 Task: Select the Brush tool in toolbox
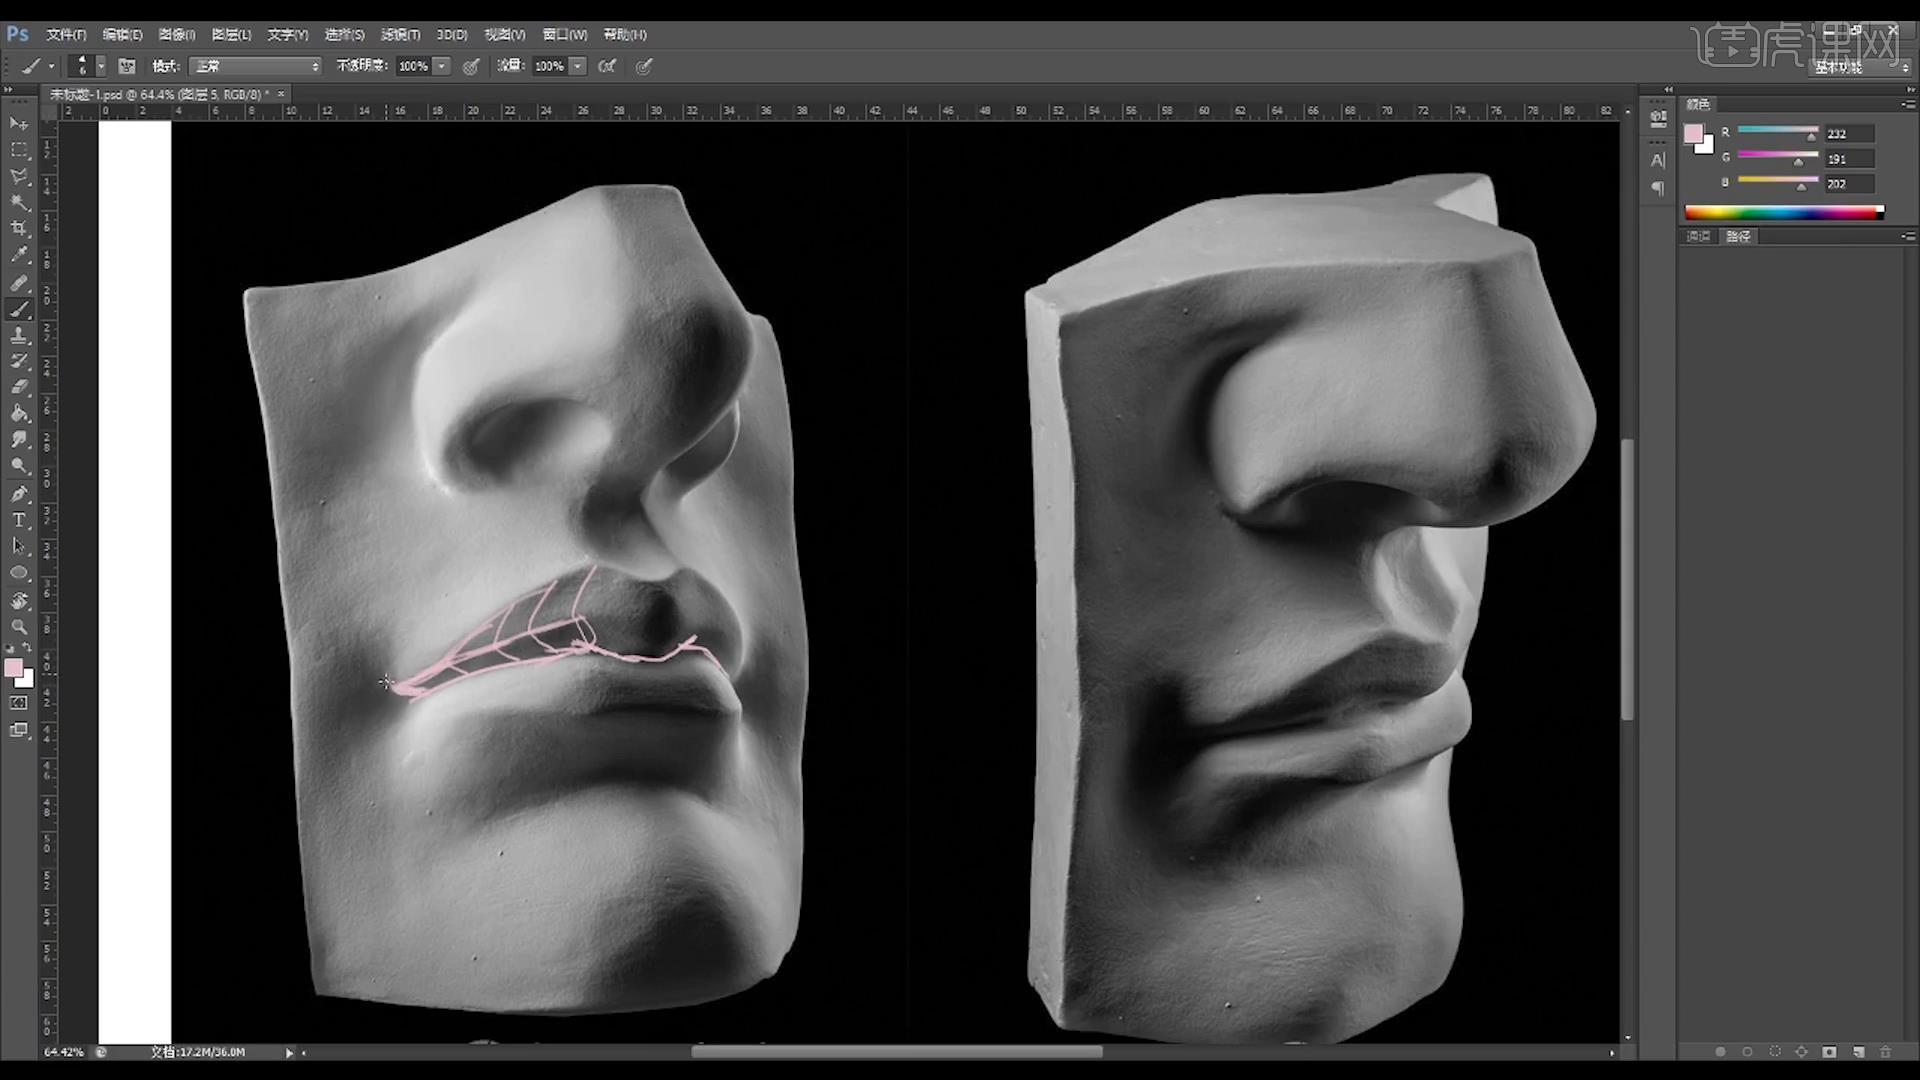(x=19, y=309)
